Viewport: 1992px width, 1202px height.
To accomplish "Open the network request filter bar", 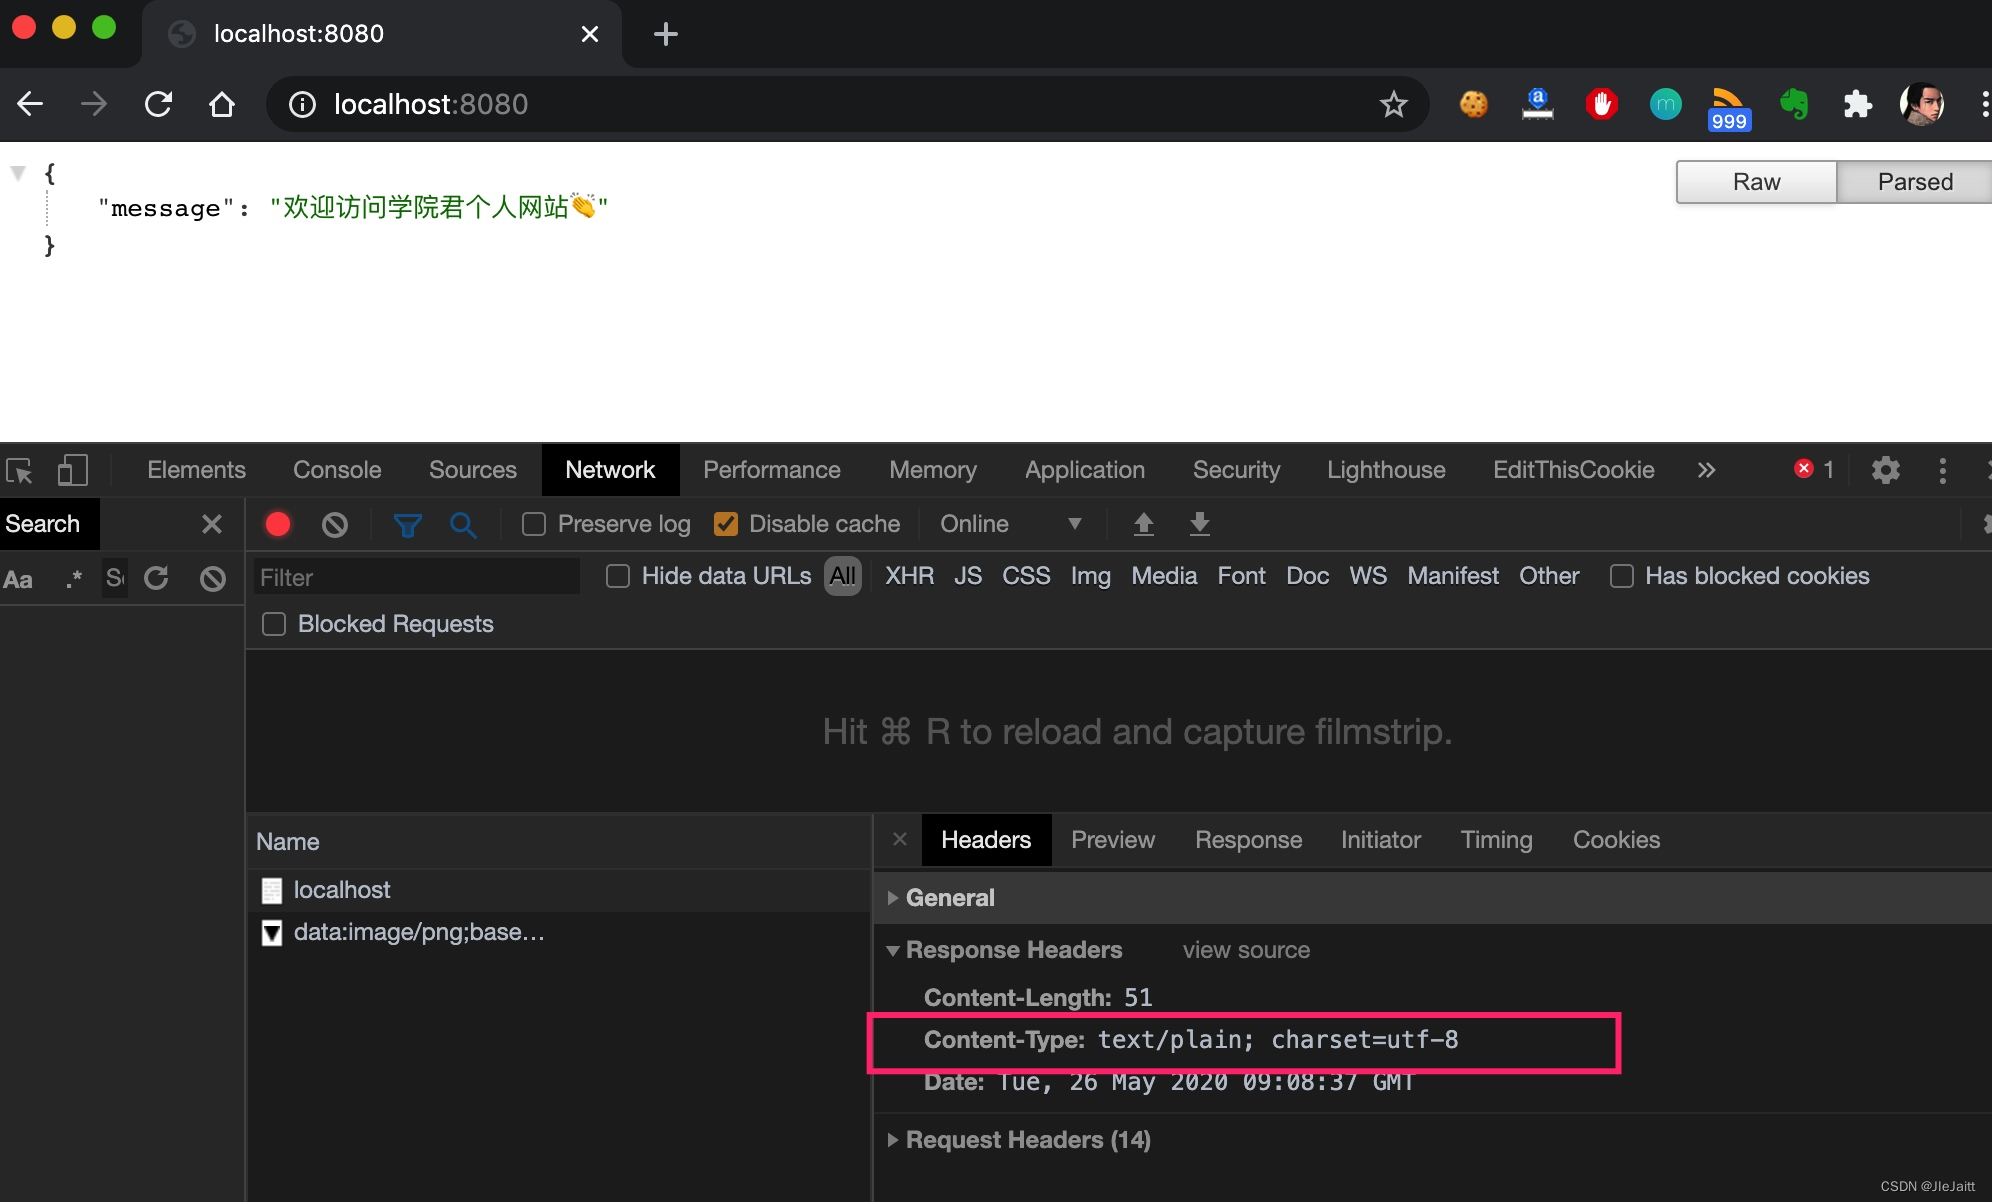I will 407,524.
